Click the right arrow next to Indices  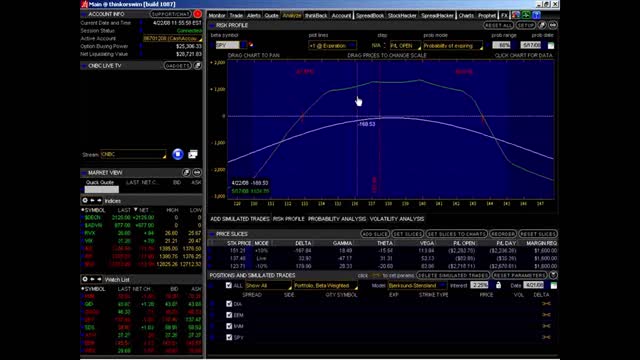tap(99, 200)
